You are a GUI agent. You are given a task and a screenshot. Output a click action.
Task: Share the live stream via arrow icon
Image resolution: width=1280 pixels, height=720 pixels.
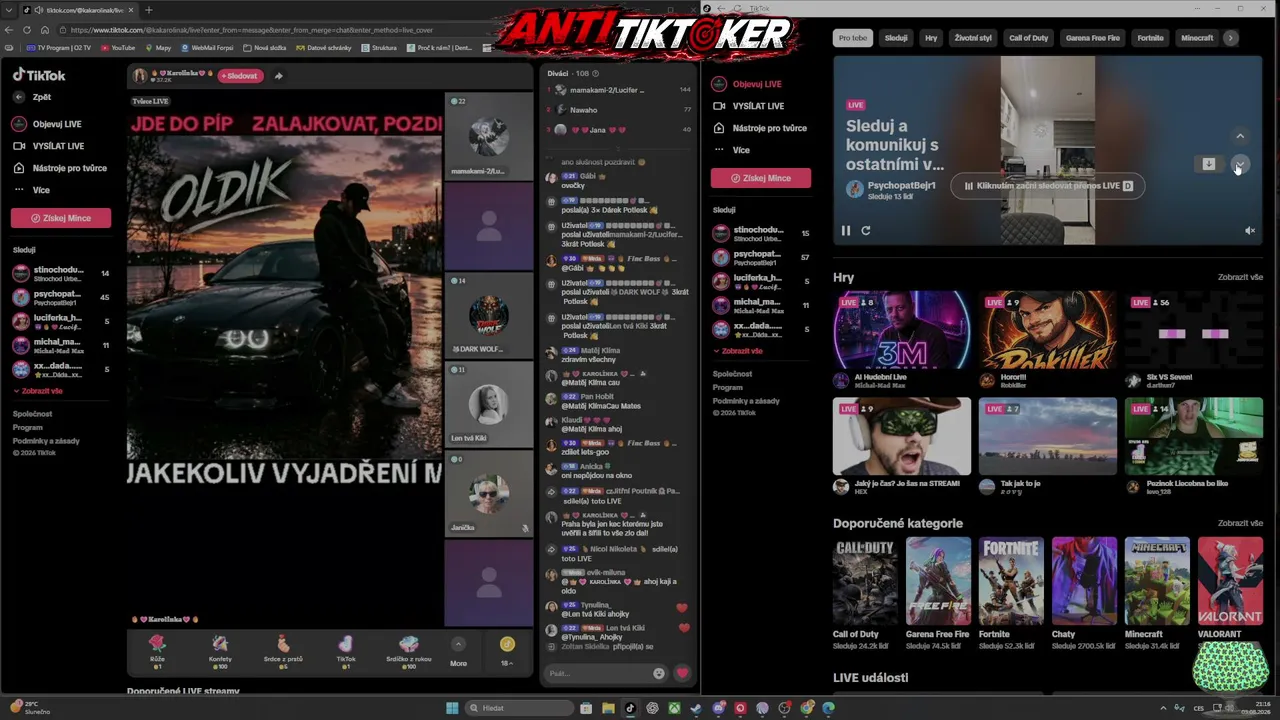[278, 76]
